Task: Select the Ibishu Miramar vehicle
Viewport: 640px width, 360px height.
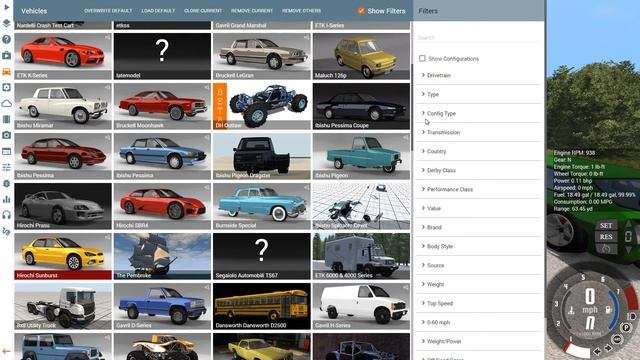Action: [x=63, y=106]
